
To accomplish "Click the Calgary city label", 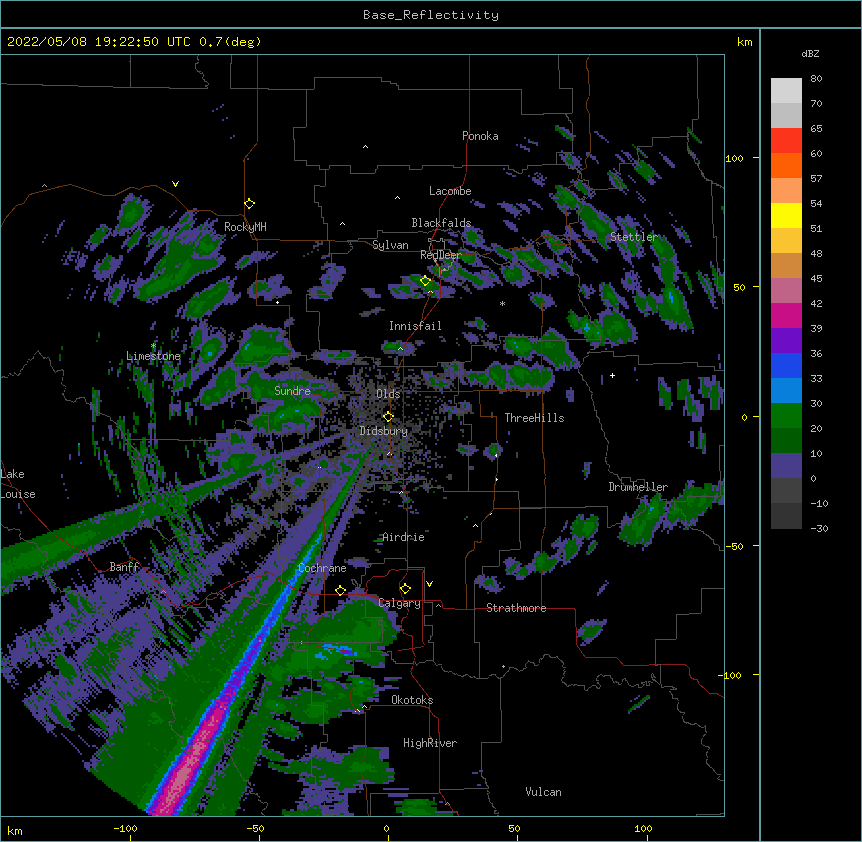I will 400,603.
